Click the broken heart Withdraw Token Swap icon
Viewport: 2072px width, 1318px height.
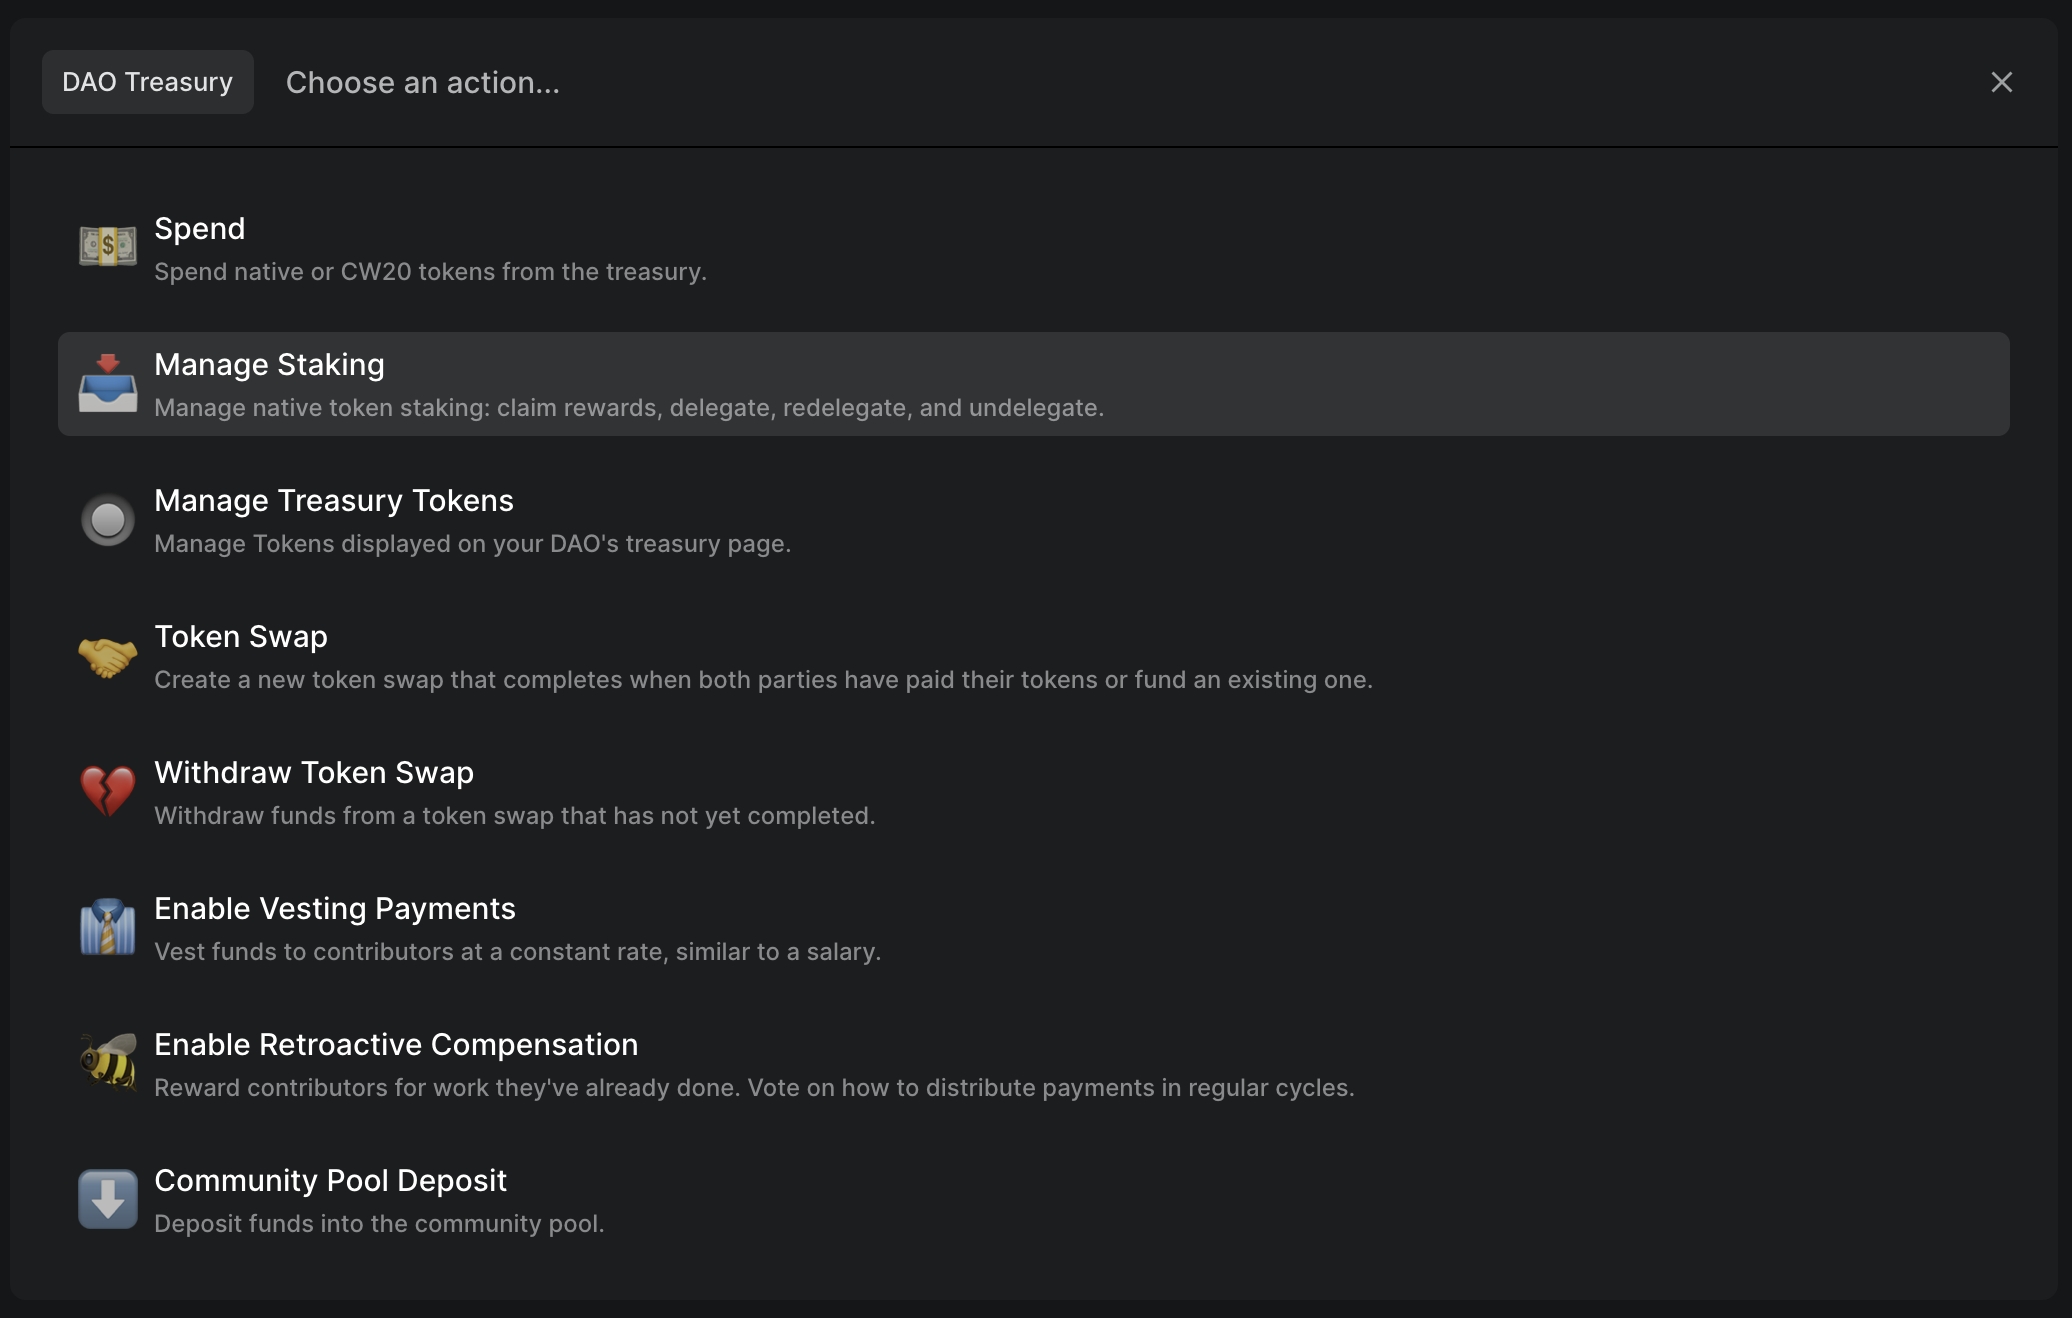point(108,791)
